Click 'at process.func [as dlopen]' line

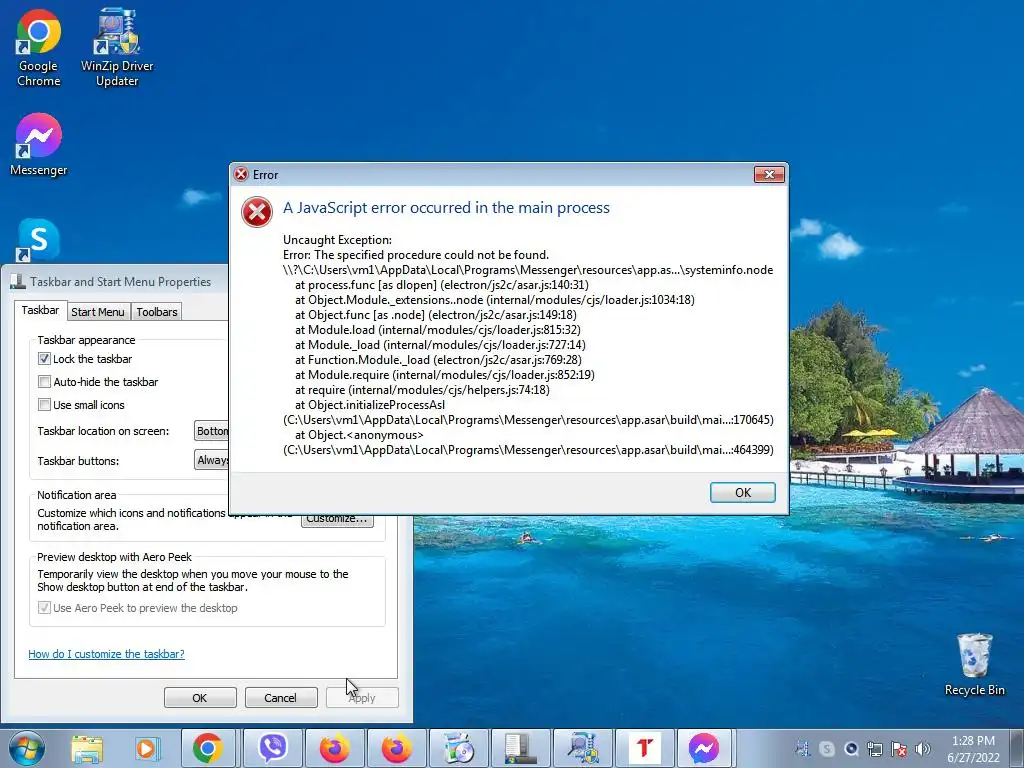tap(441, 285)
